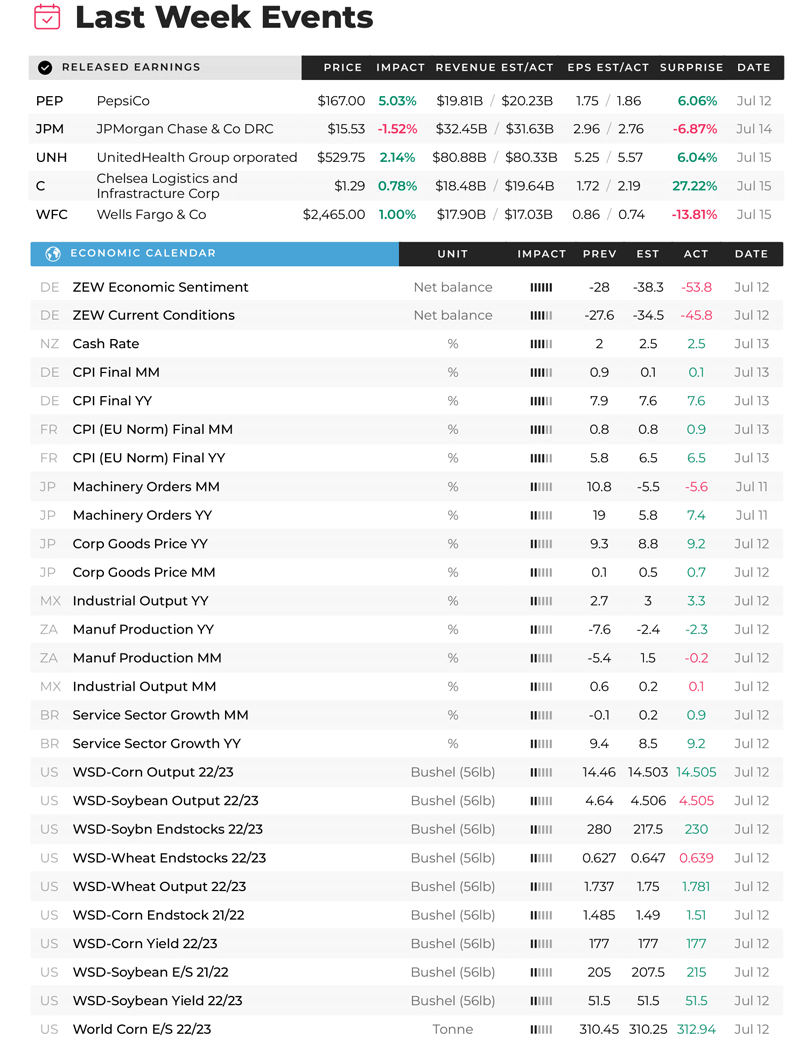The height and width of the screenshot is (1061, 806).
Task: Select the PEP ticker symbol
Action: [x=49, y=101]
